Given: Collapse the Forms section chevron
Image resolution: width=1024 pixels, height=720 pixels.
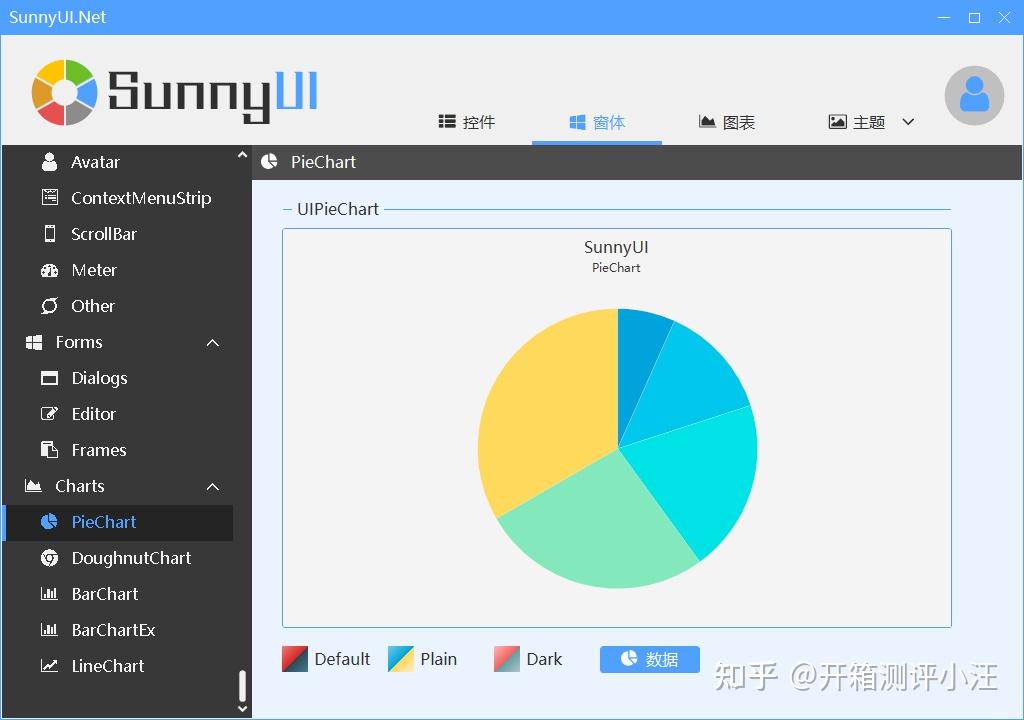Looking at the screenshot, I should (x=213, y=342).
